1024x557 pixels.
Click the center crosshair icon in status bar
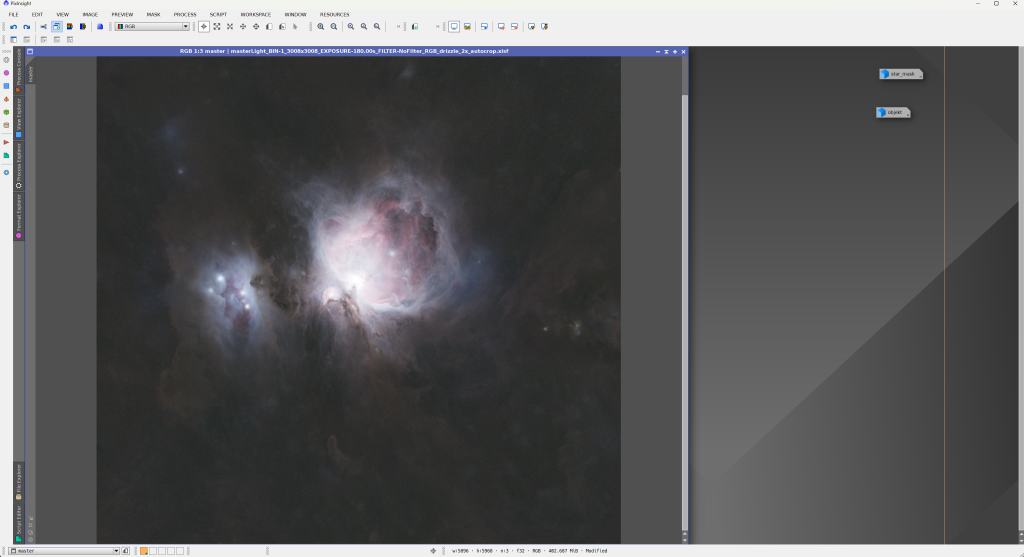tap(433, 551)
